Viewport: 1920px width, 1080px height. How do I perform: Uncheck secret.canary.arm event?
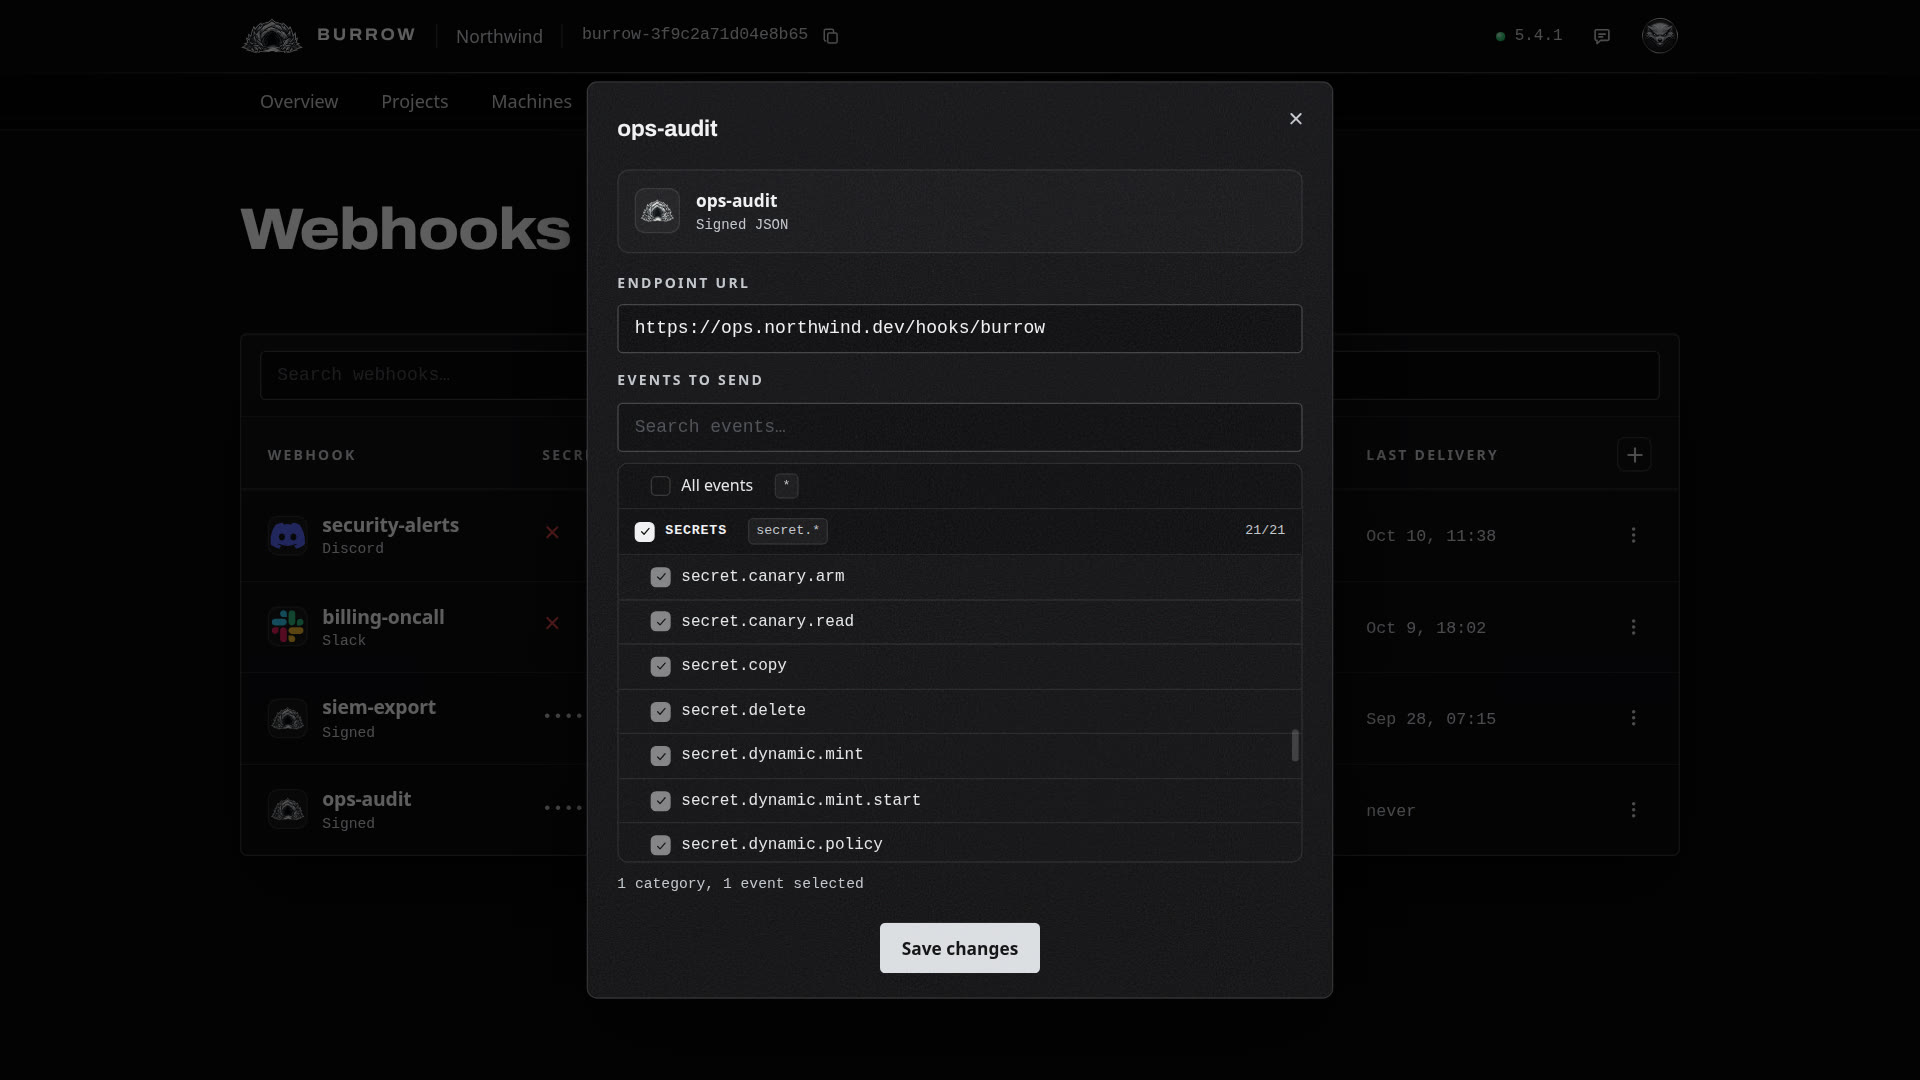click(x=660, y=577)
